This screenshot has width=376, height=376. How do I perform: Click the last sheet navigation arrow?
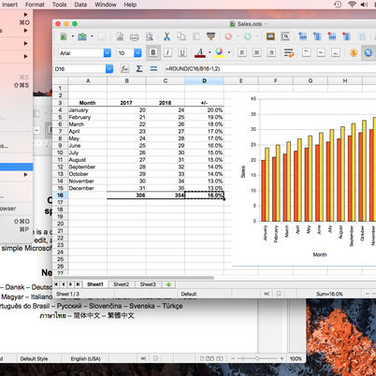(x=78, y=284)
